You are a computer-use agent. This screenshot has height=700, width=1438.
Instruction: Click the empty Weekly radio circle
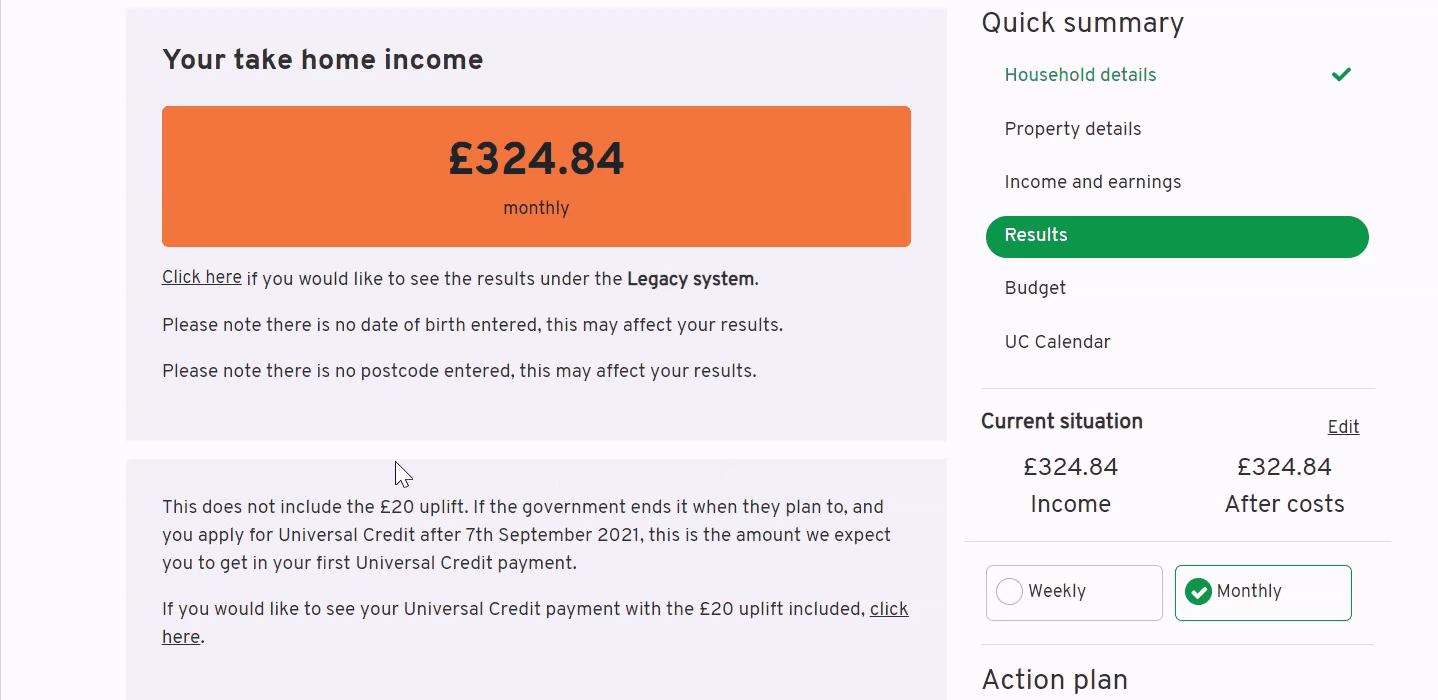click(1010, 592)
